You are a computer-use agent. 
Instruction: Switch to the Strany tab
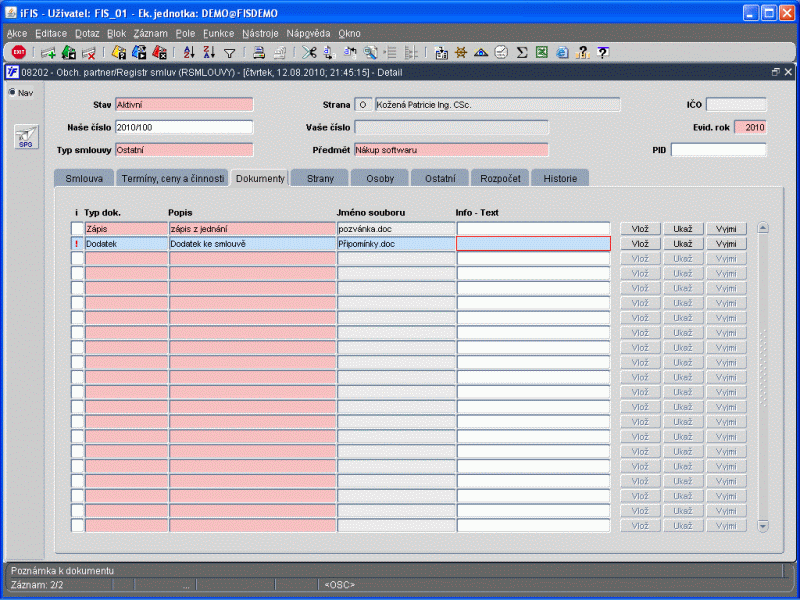(320, 179)
